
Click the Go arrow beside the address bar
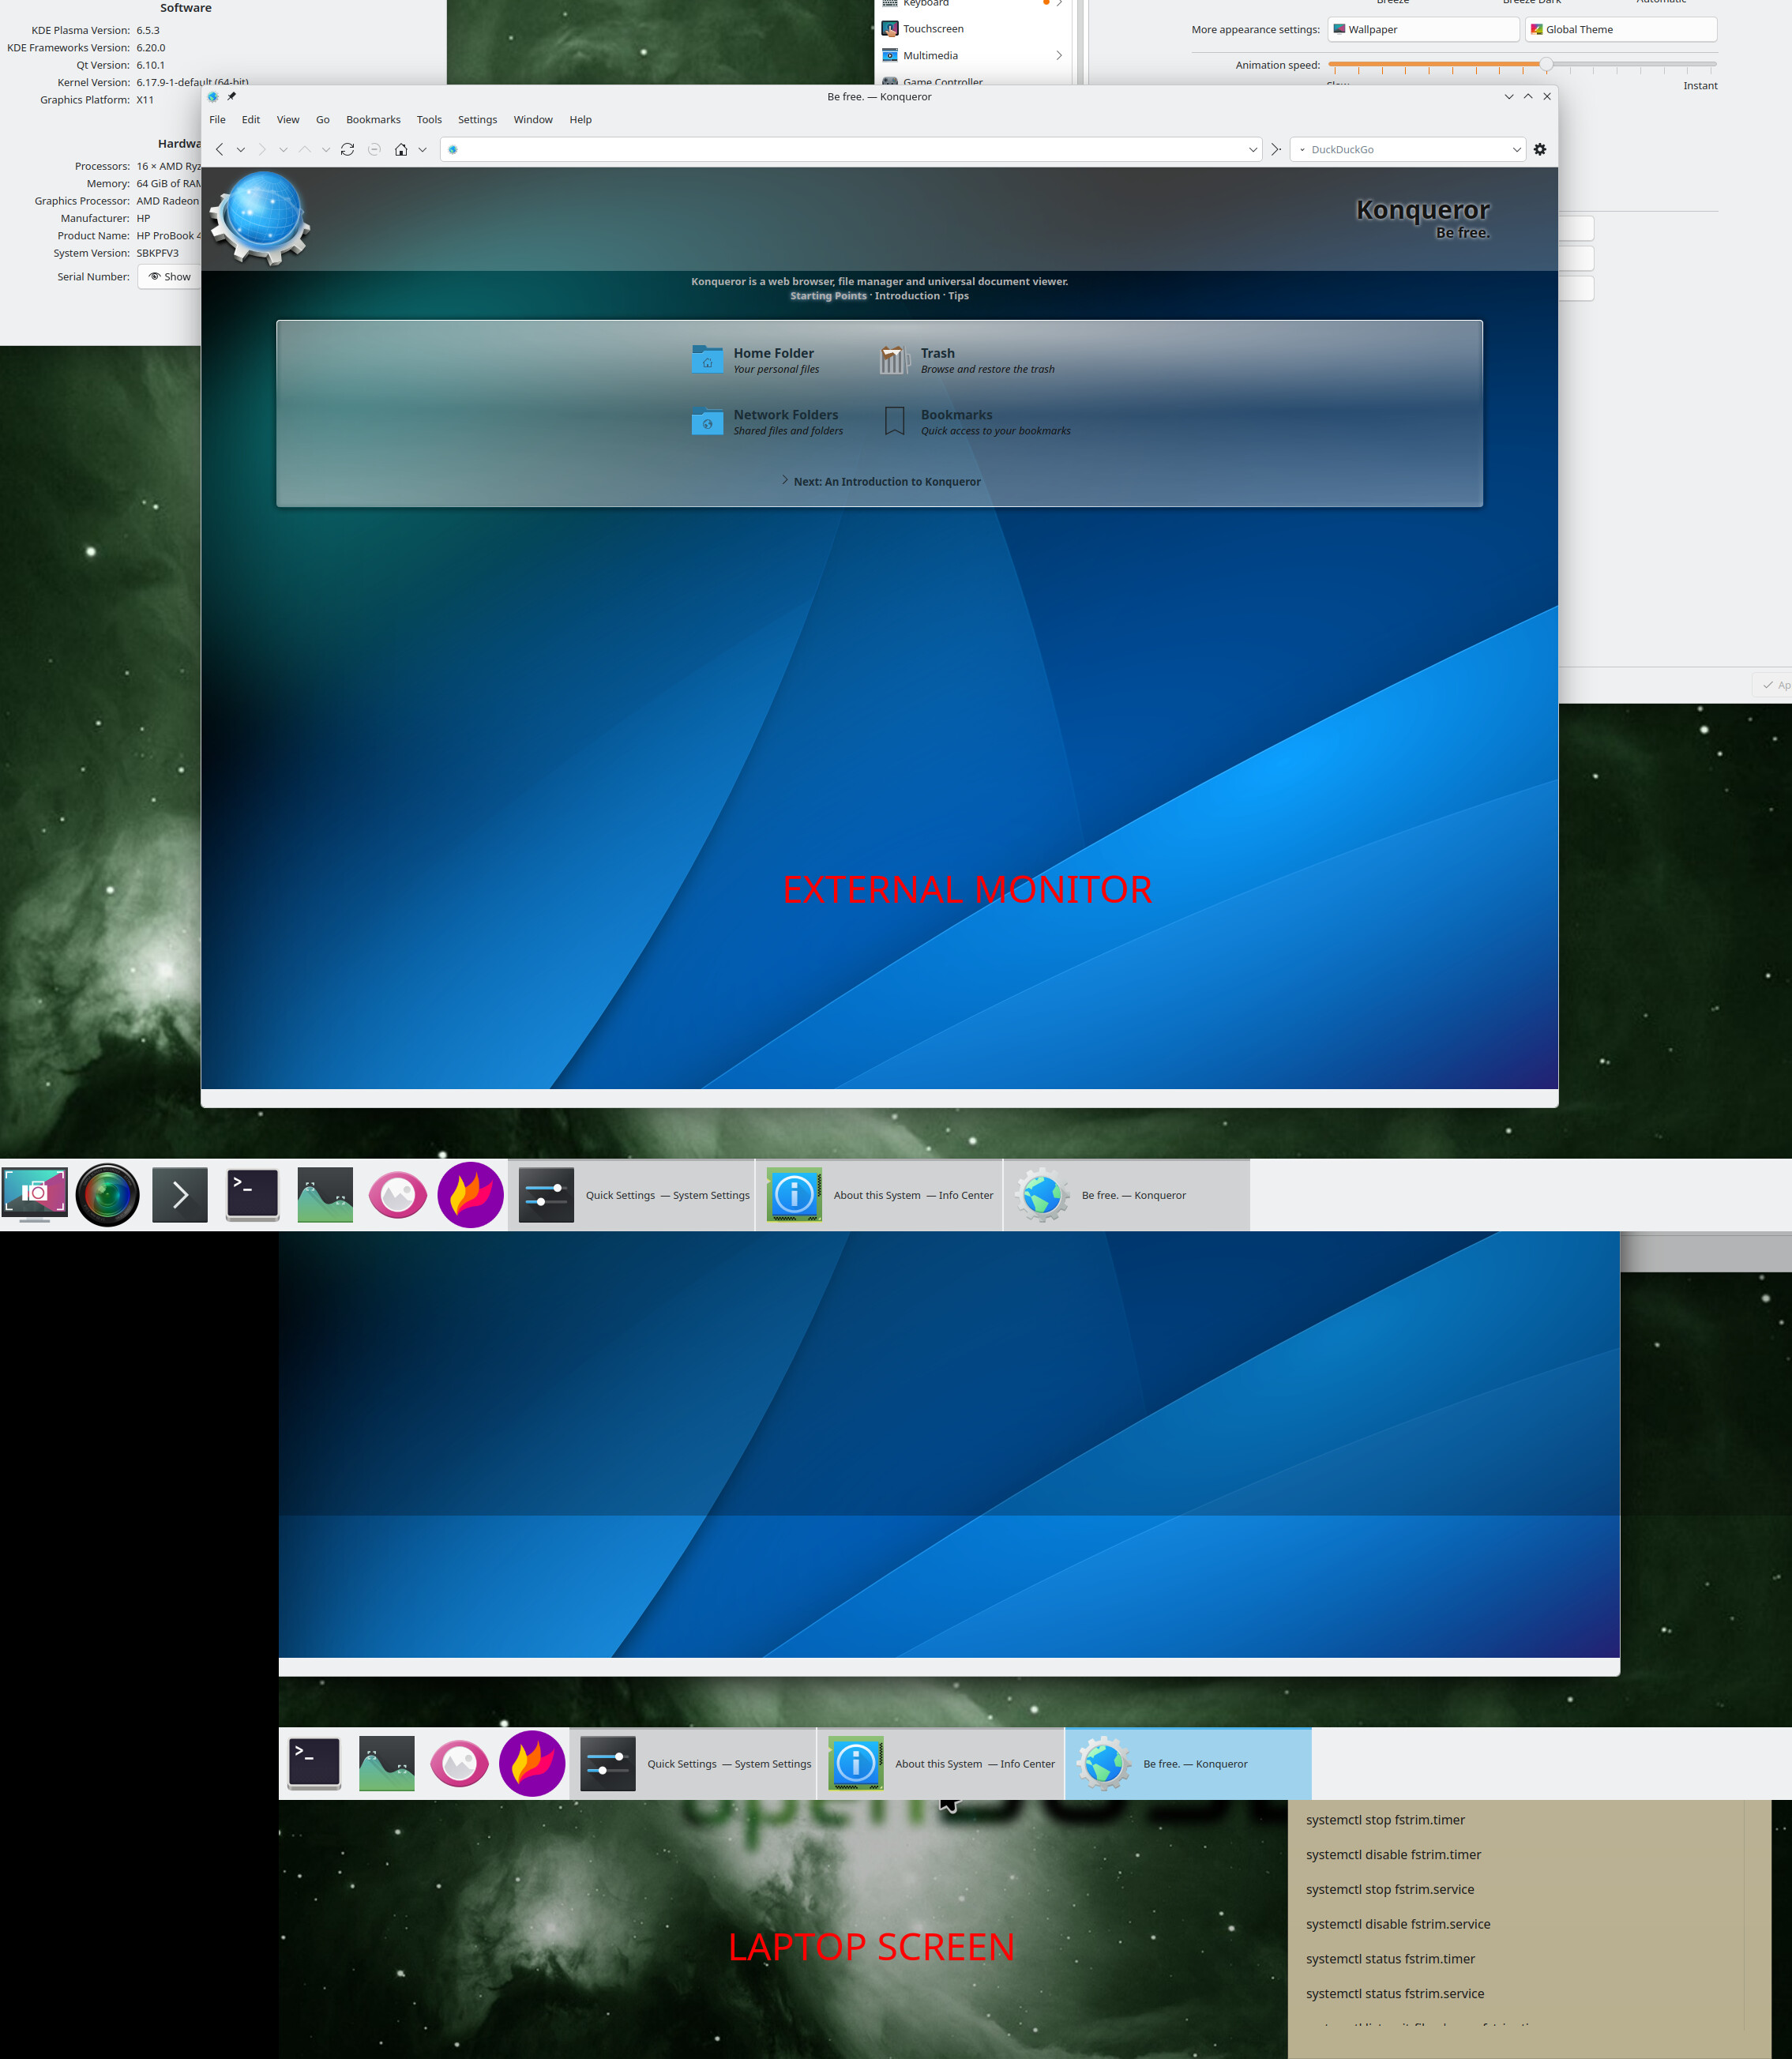tap(1276, 150)
